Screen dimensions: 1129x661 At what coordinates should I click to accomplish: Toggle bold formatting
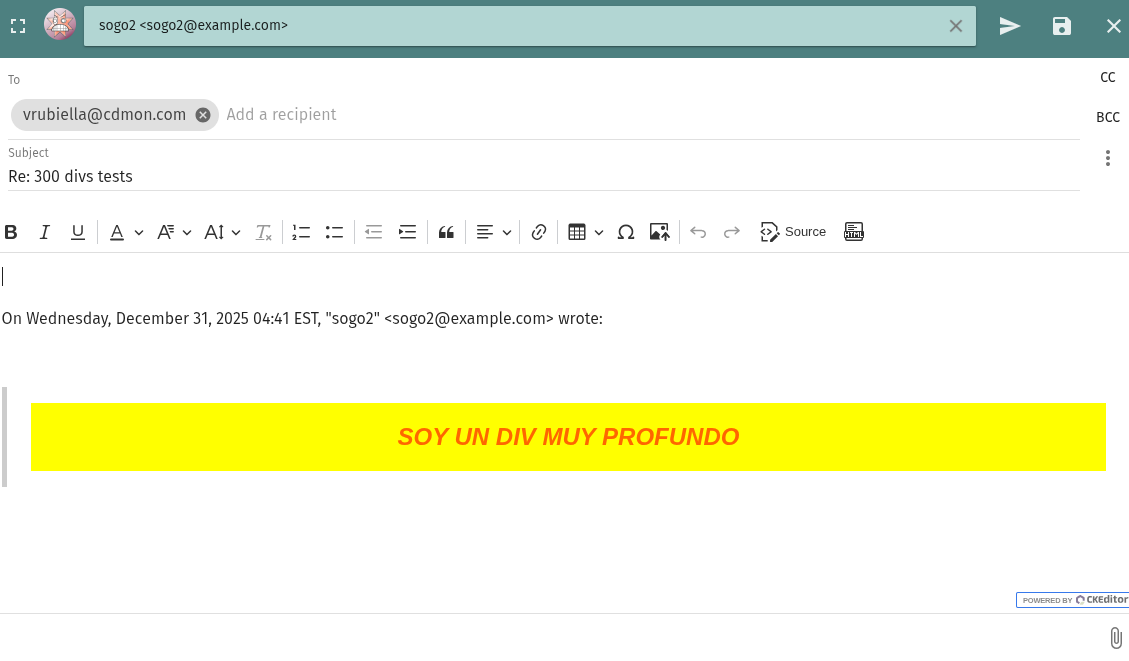coord(11,232)
